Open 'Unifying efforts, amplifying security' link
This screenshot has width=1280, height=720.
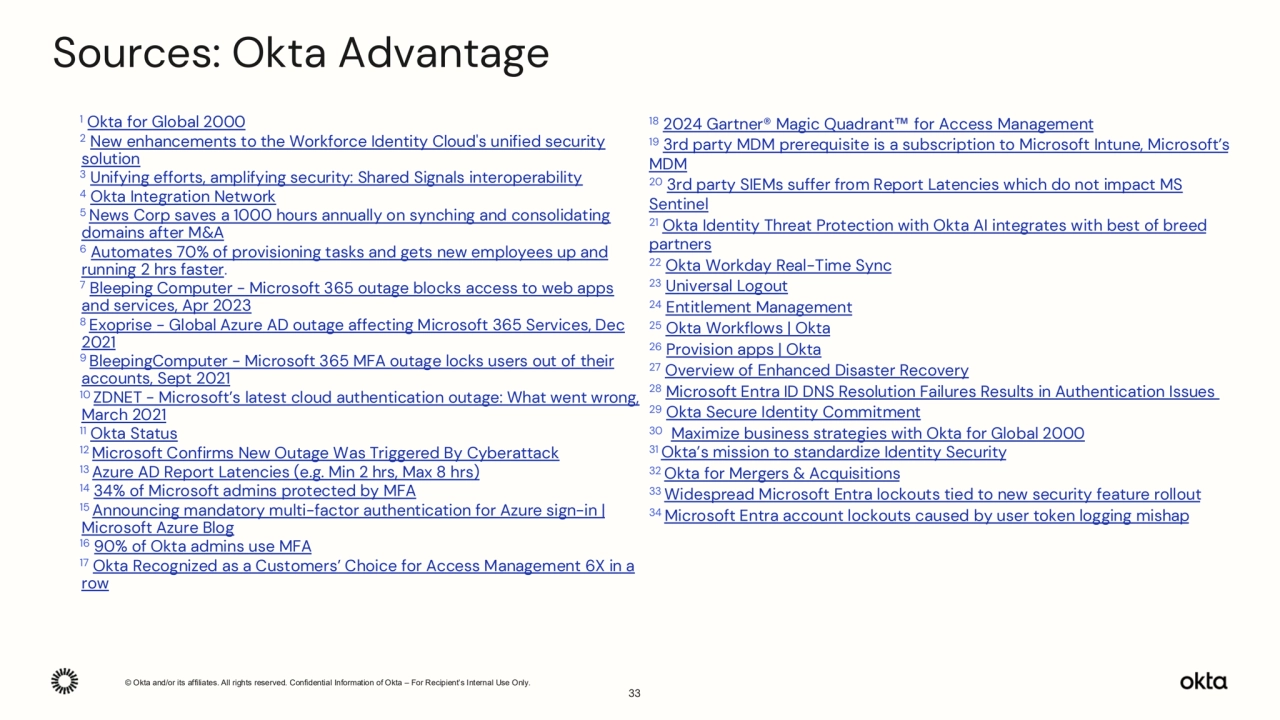tap(336, 177)
